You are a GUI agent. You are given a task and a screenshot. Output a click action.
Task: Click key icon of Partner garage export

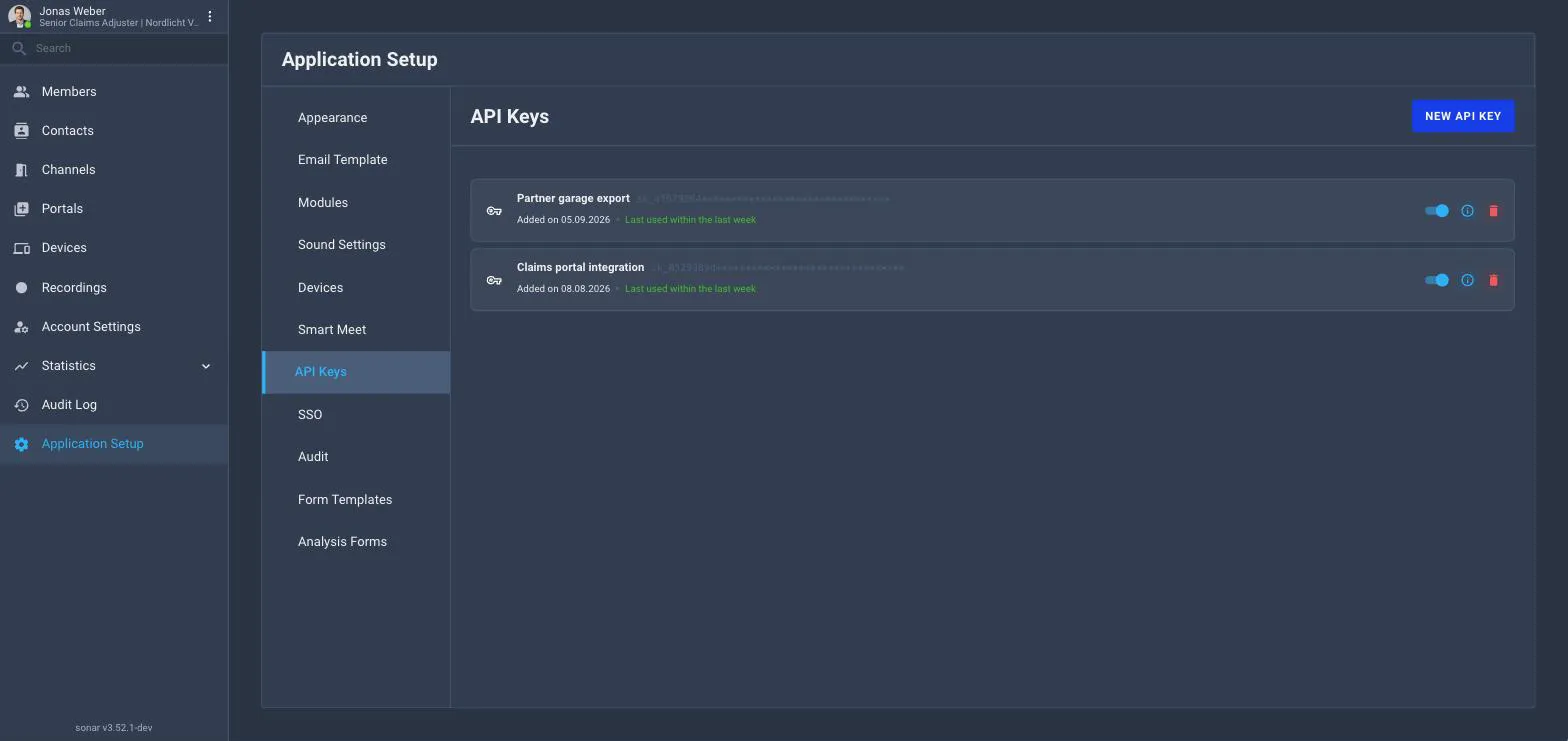coord(494,211)
